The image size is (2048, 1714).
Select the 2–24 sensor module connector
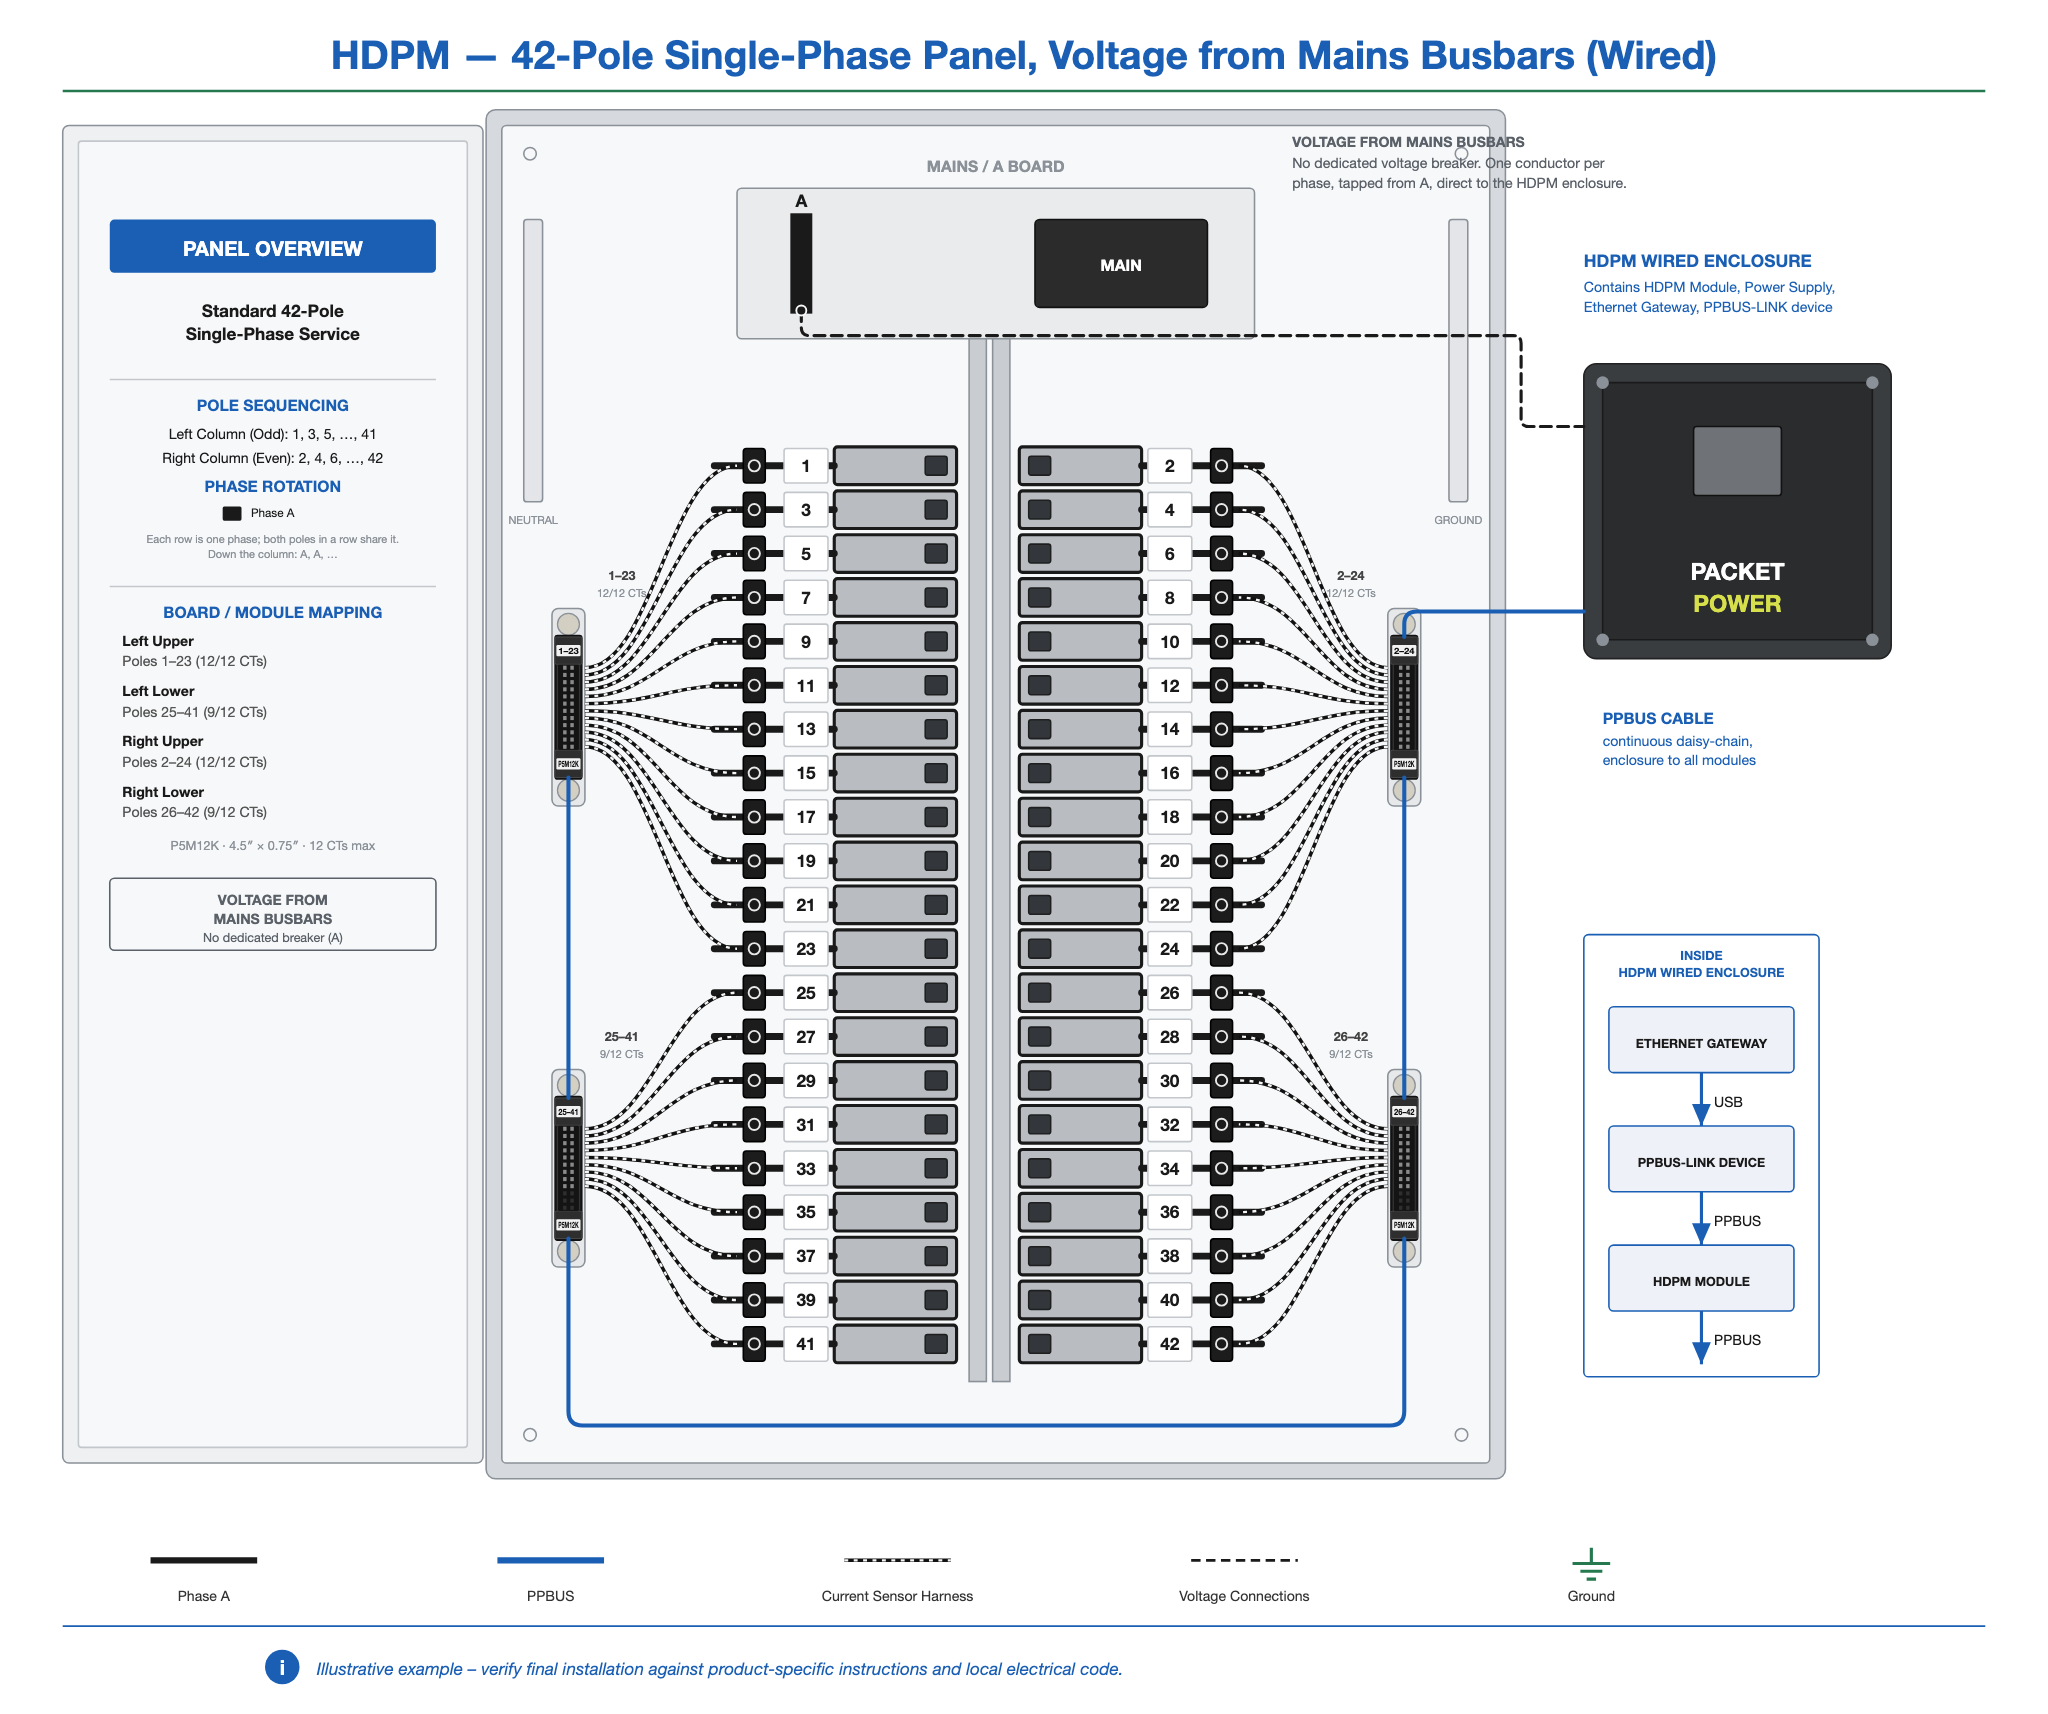tap(1404, 707)
